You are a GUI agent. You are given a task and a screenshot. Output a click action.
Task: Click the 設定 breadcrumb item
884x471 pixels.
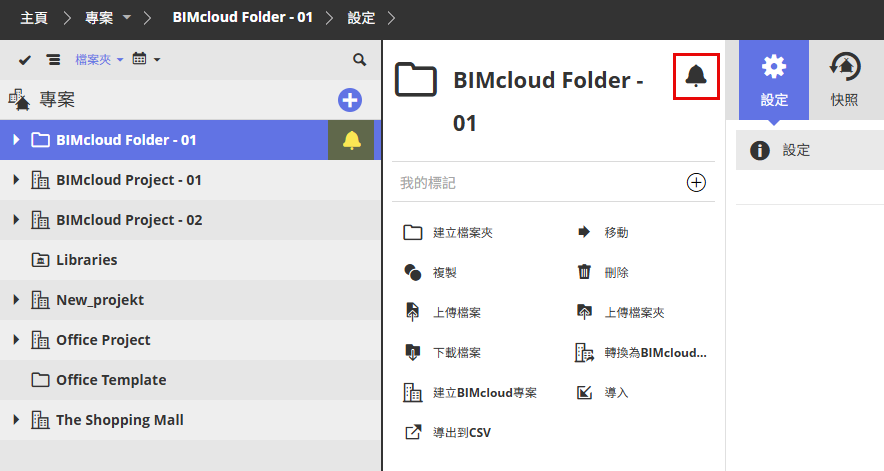361,18
